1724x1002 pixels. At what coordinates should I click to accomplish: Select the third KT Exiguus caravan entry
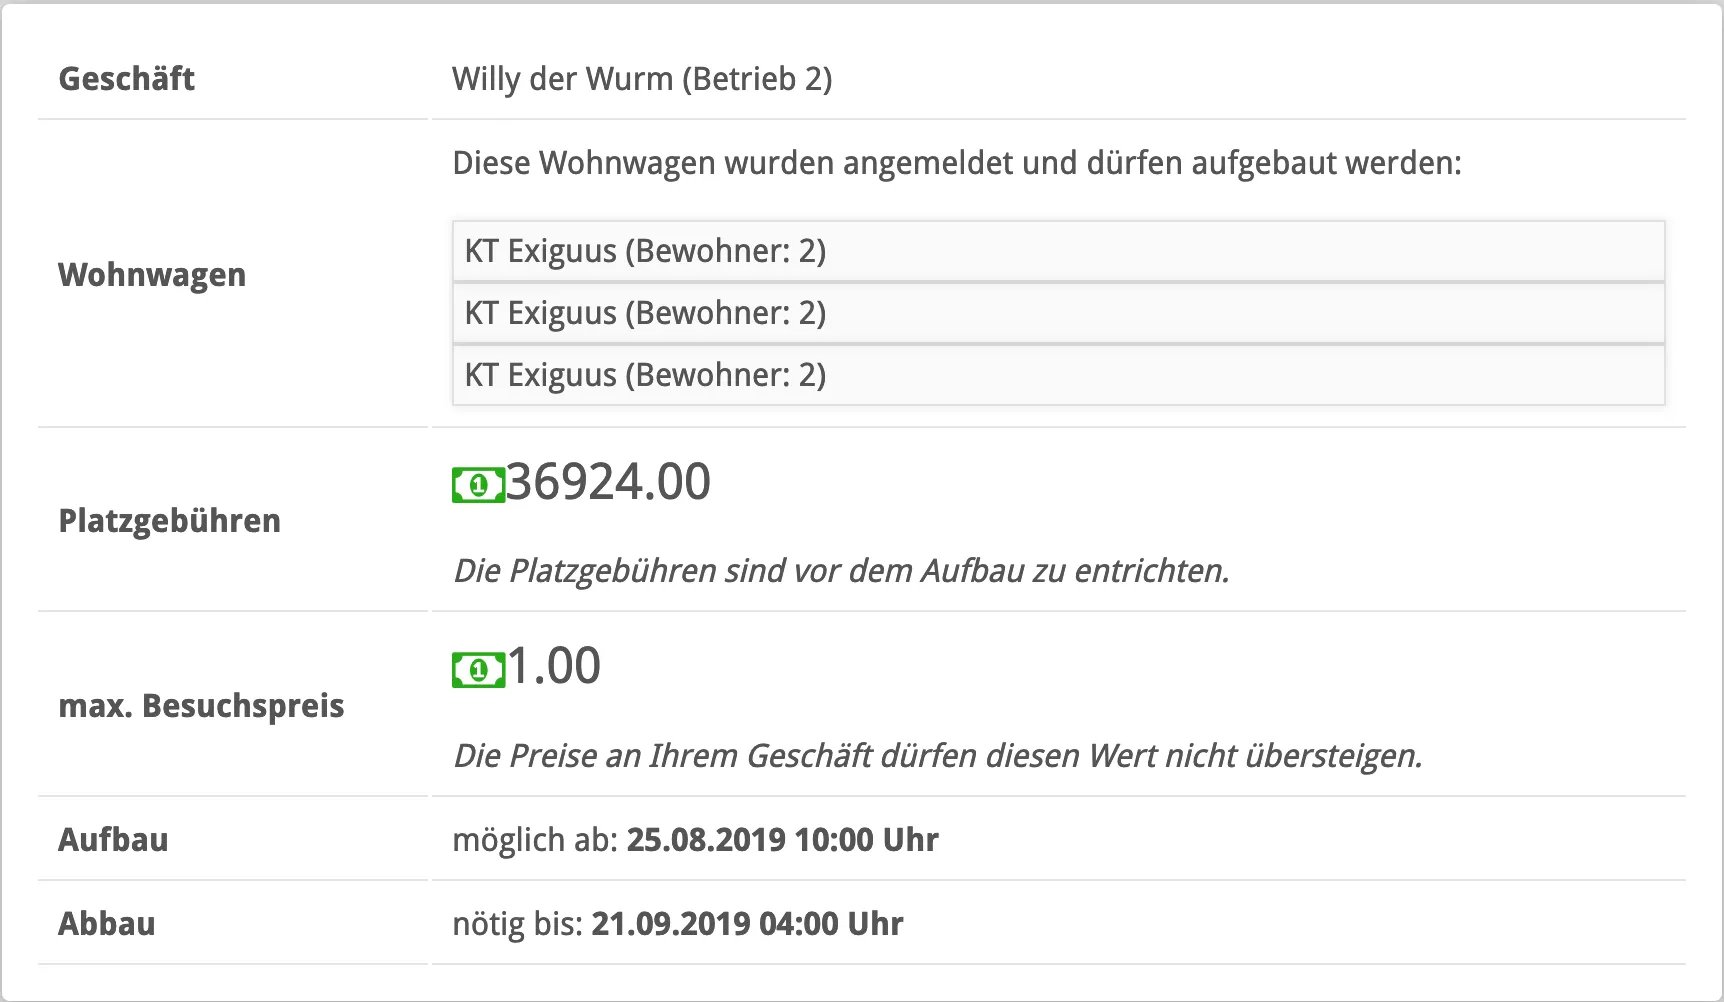pos(1058,375)
